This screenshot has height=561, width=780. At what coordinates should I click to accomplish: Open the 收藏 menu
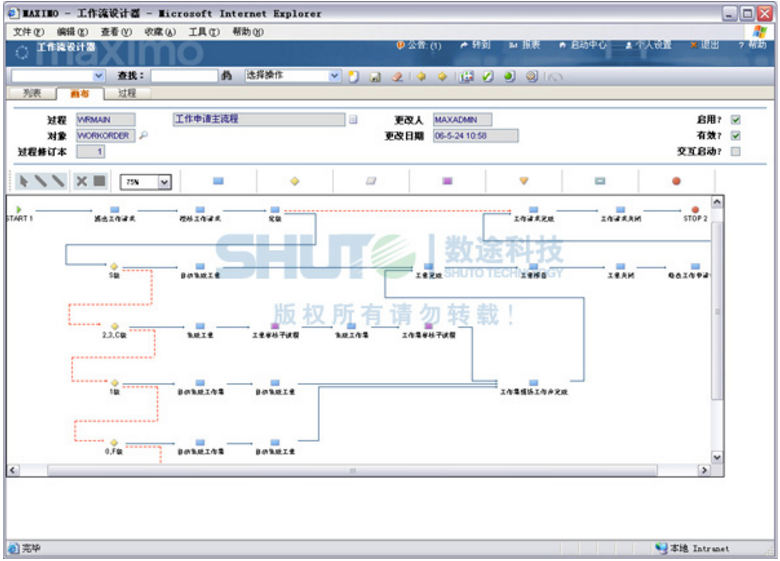pos(160,32)
